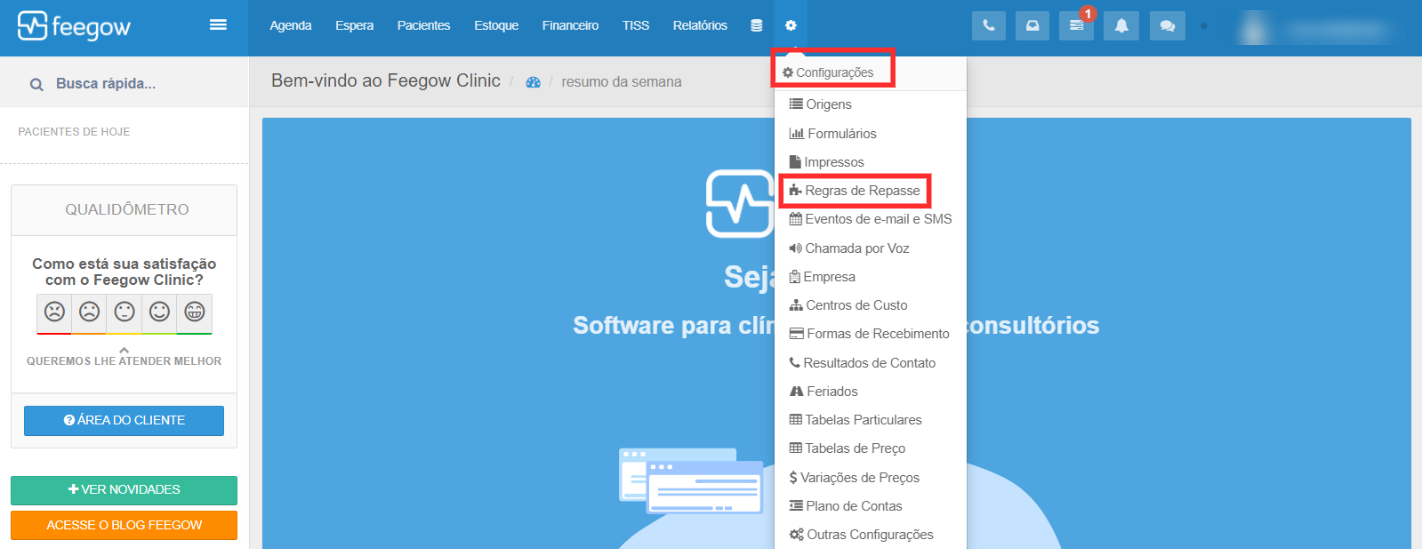Rate satisfaction with smiling face
1422x549 pixels.
159,313
